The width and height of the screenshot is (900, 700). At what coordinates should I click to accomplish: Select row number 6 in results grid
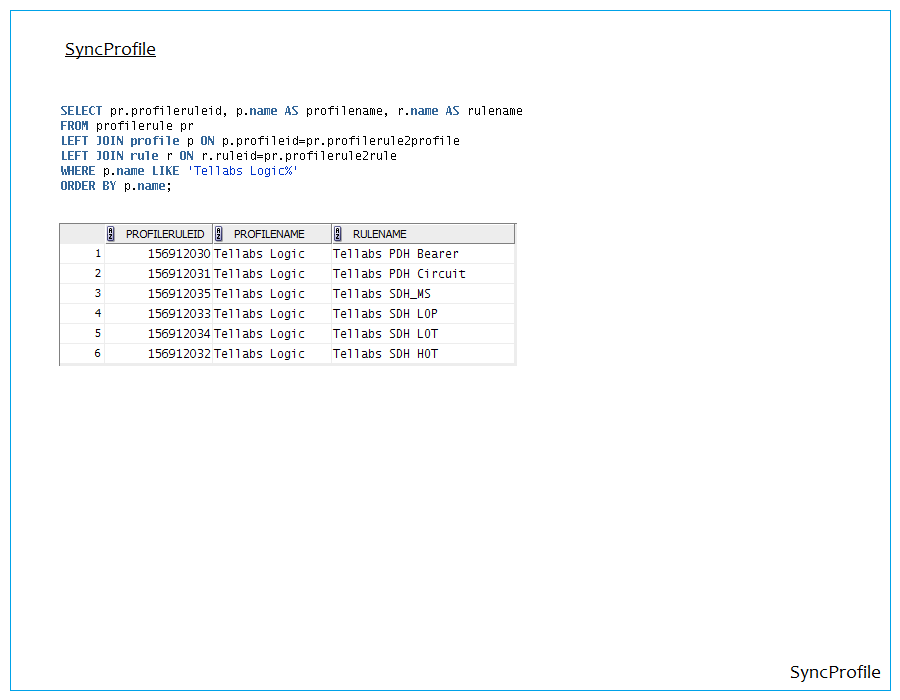coord(97,354)
